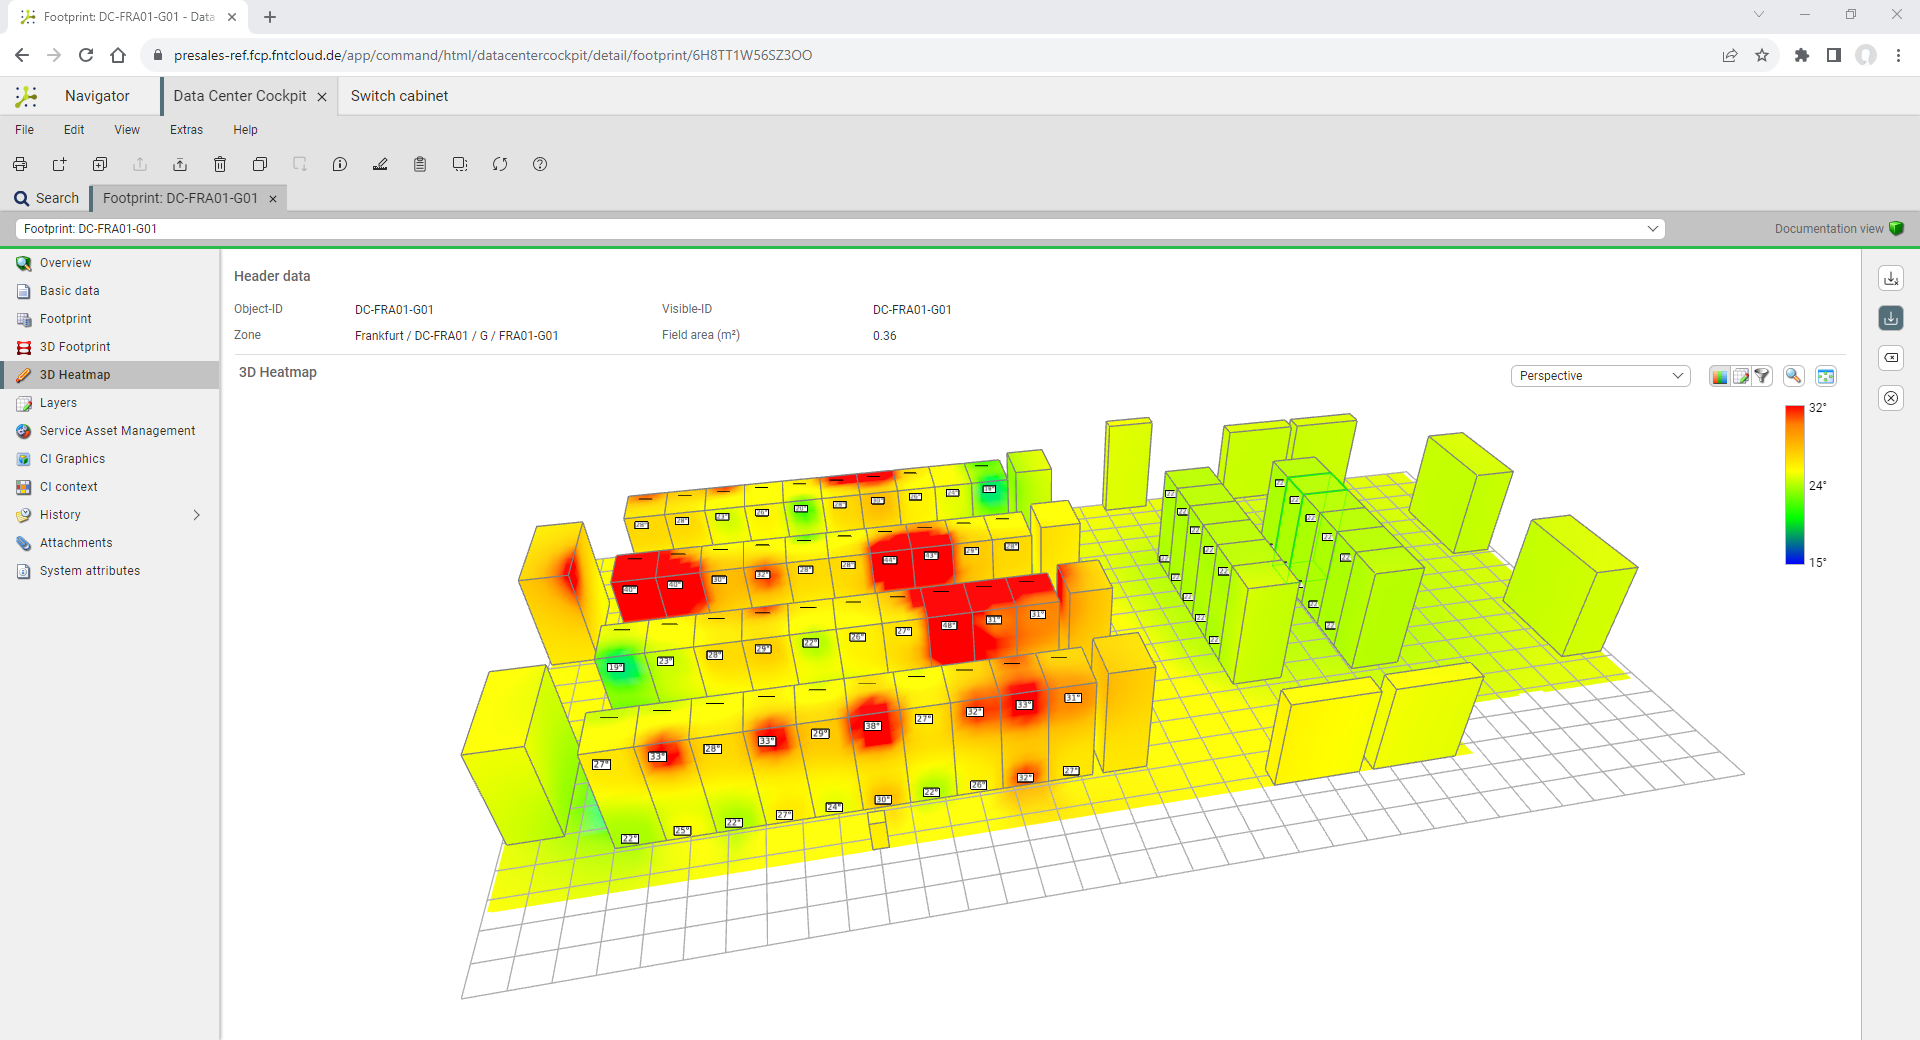This screenshot has height=1040, width=1920.
Task: Click the funnel filter icon above heatmap
Action: pyautogui.click(x=1762, y=376)
